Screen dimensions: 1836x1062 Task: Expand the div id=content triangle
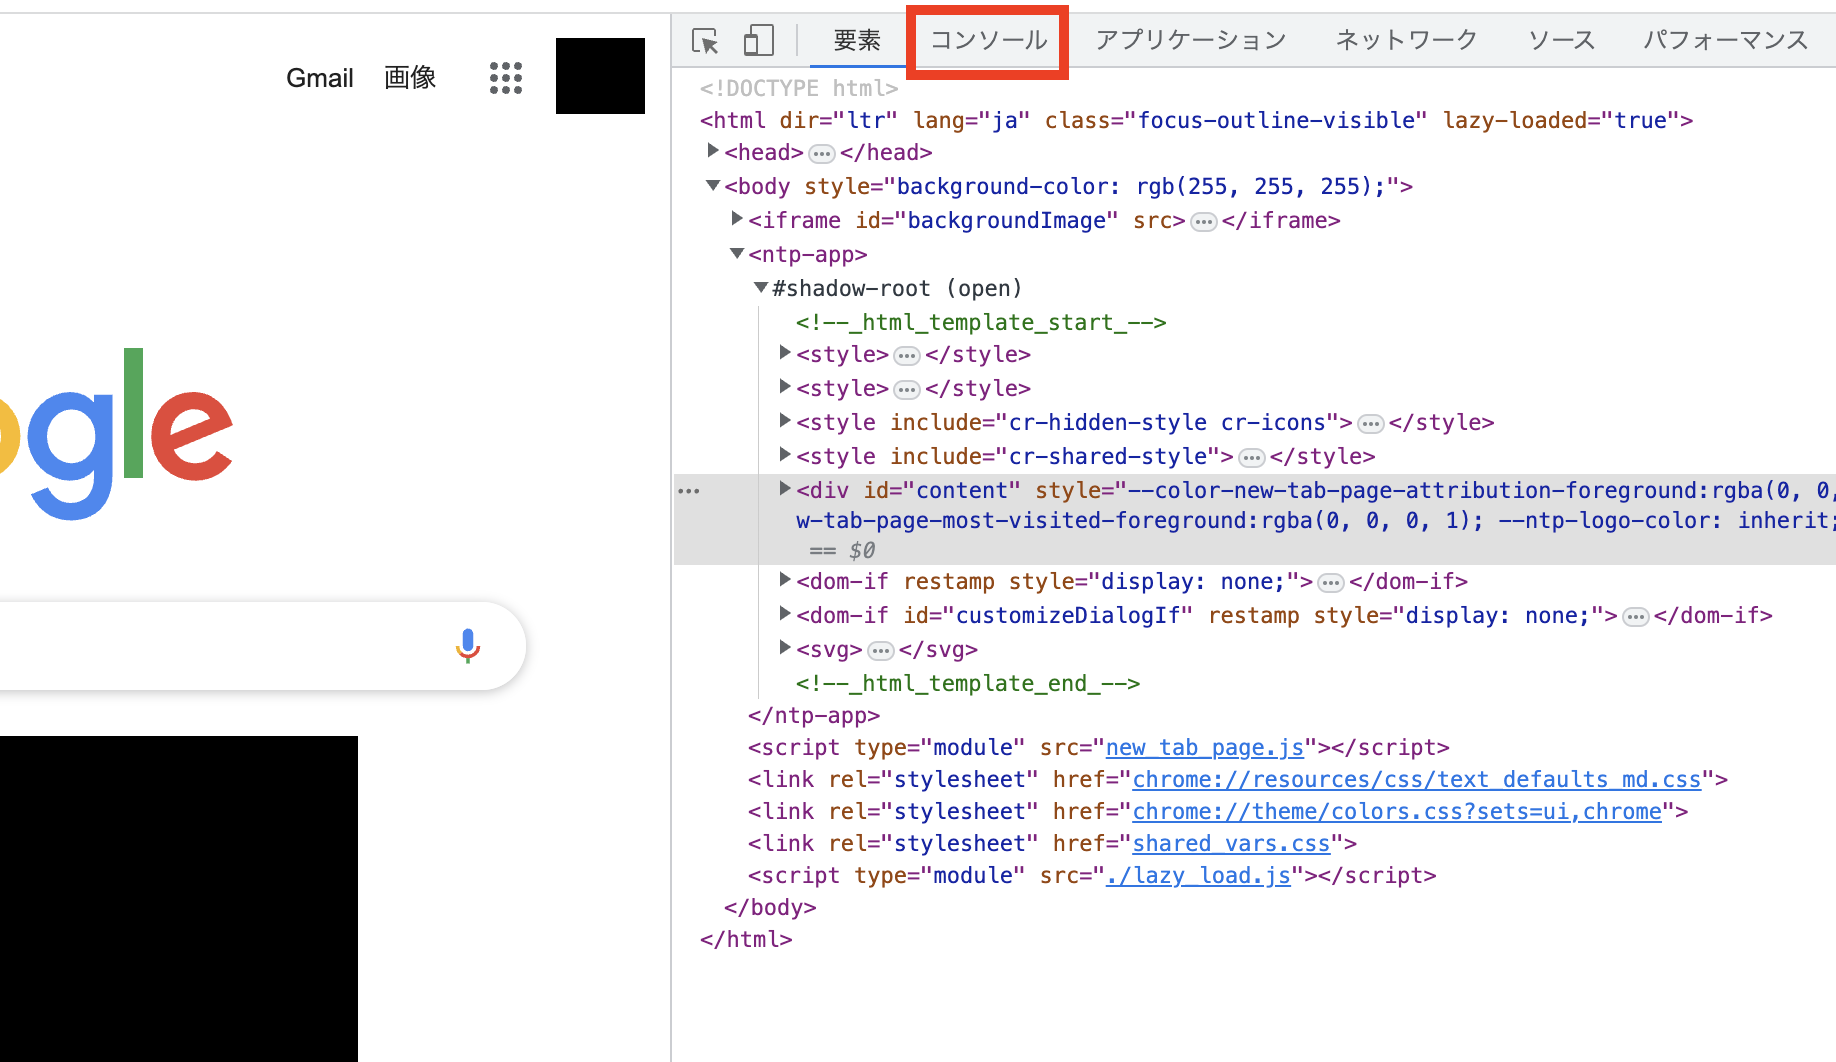pyautogui.click(x=785, y=489)
